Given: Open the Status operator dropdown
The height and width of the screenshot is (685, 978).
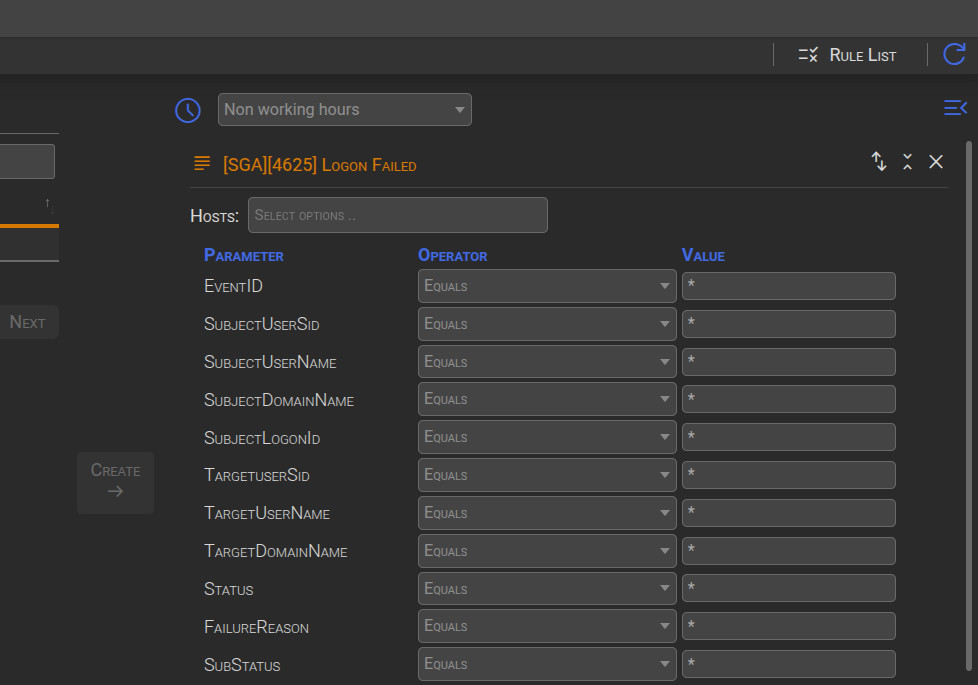Looking at the screenshot, I should 547,588.
